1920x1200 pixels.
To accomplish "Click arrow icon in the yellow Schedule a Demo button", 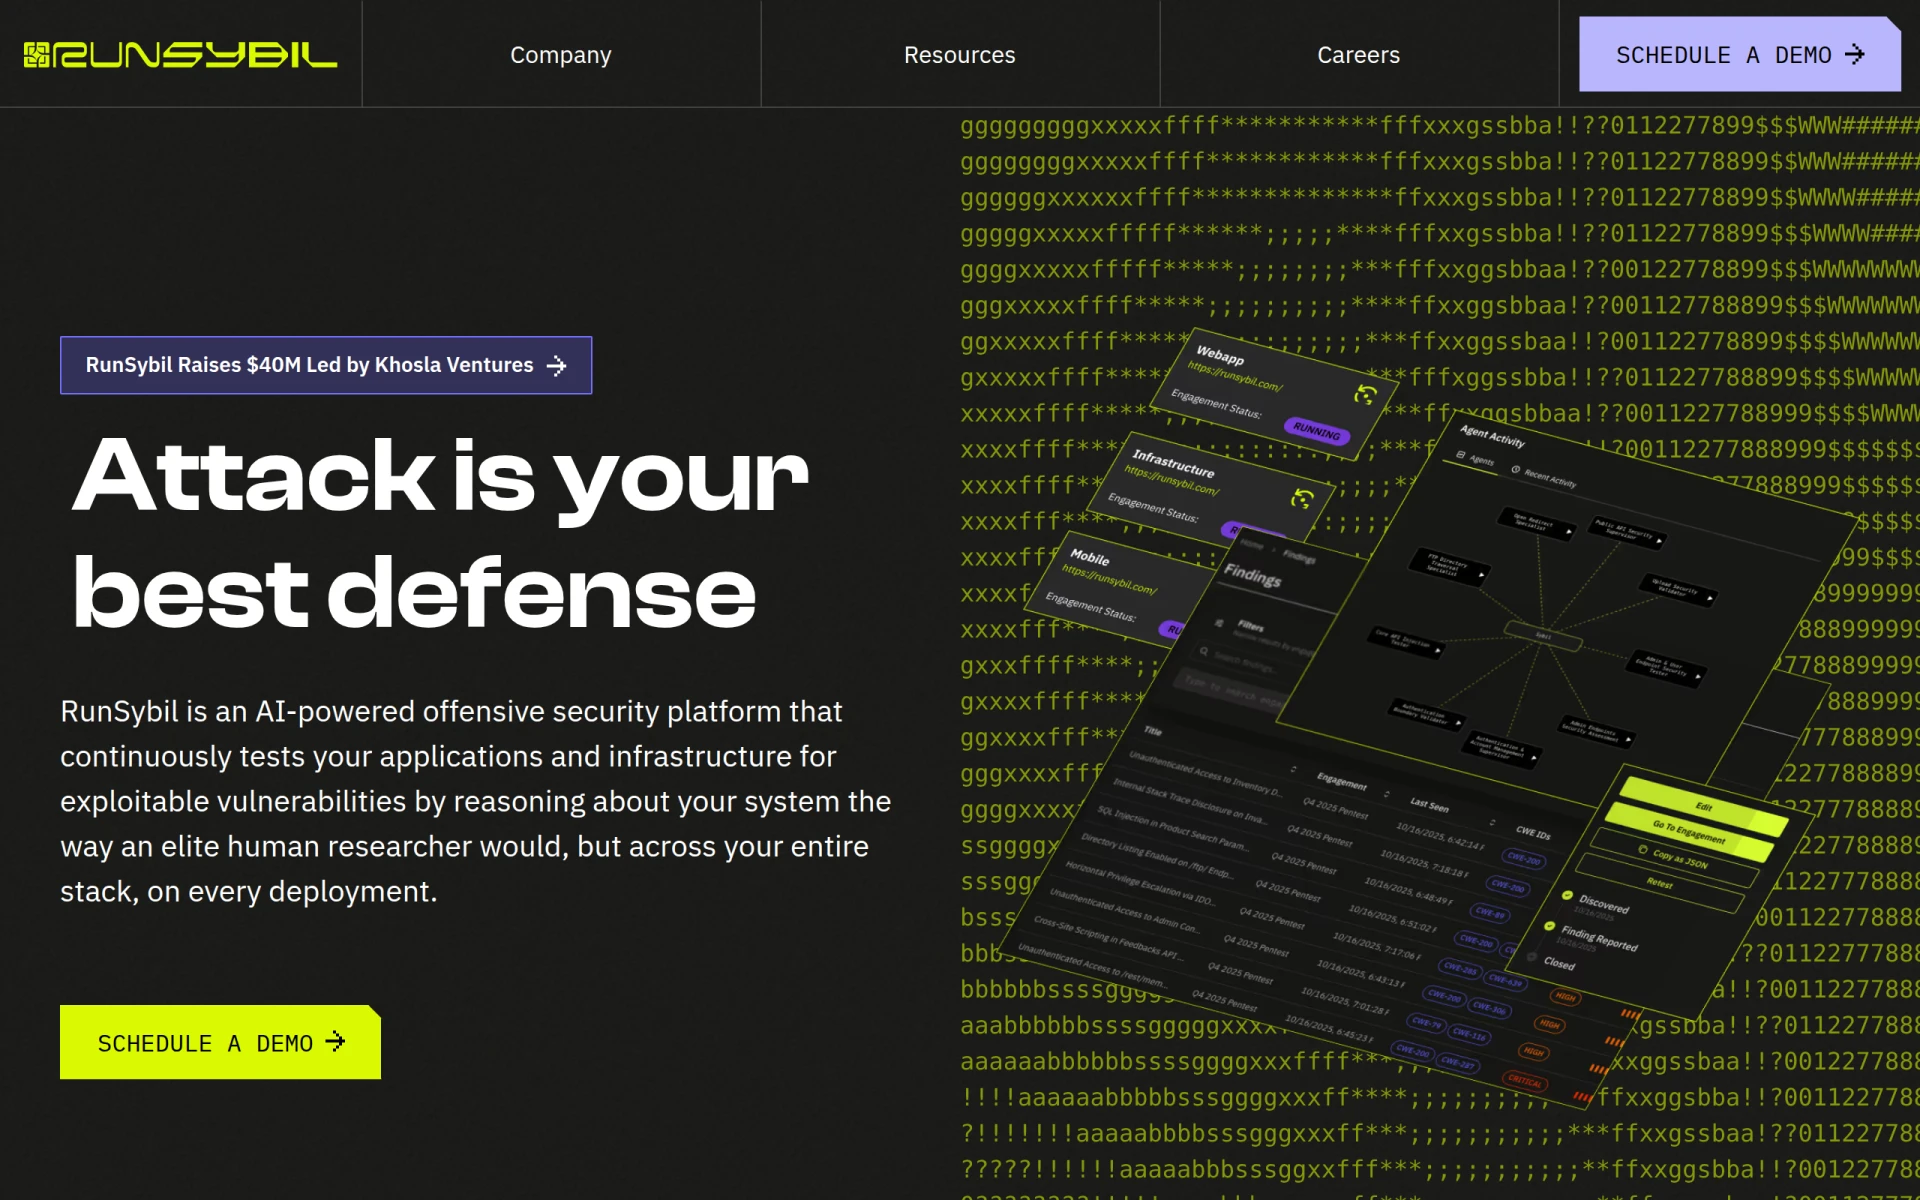I will [x=336, y=1042].
